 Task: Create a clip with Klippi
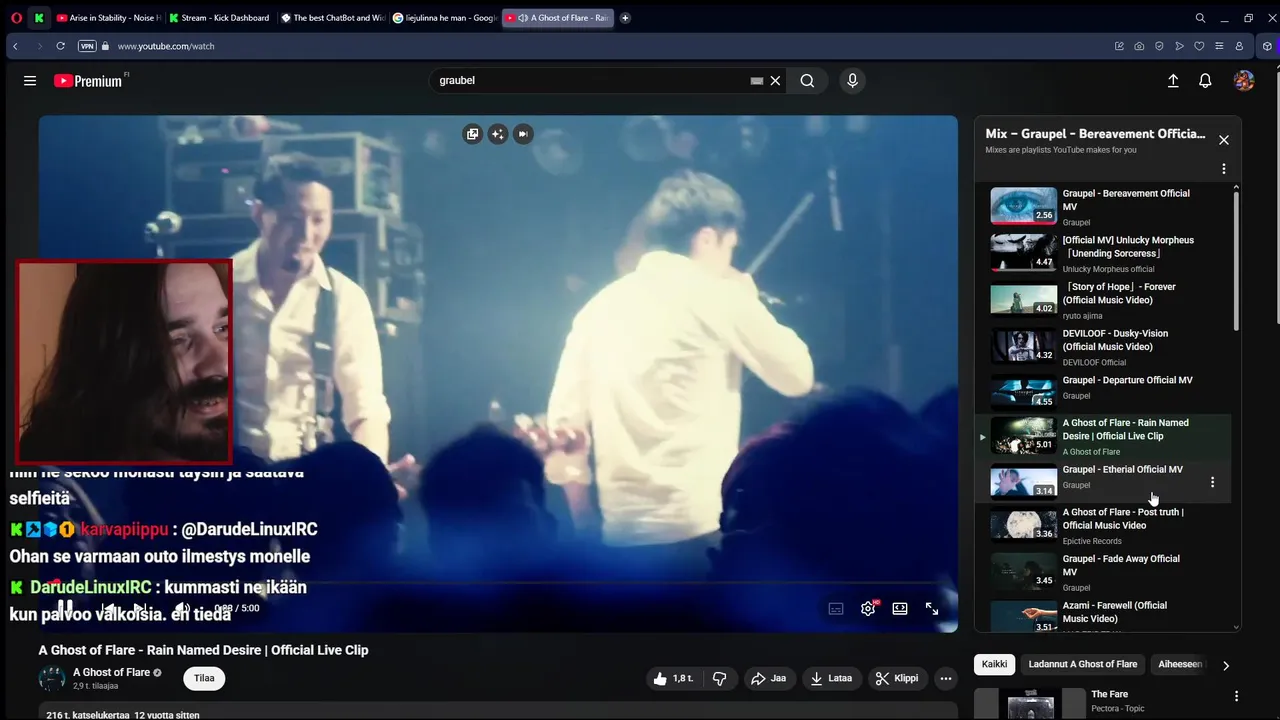[897, 678]
